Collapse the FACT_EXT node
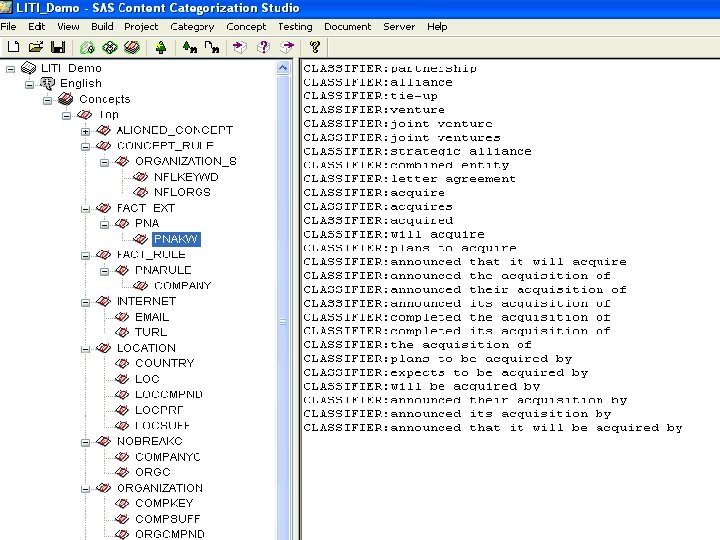The height and width of the screenshot is (540, 720). pyautogui.click(x=85, y=209)
